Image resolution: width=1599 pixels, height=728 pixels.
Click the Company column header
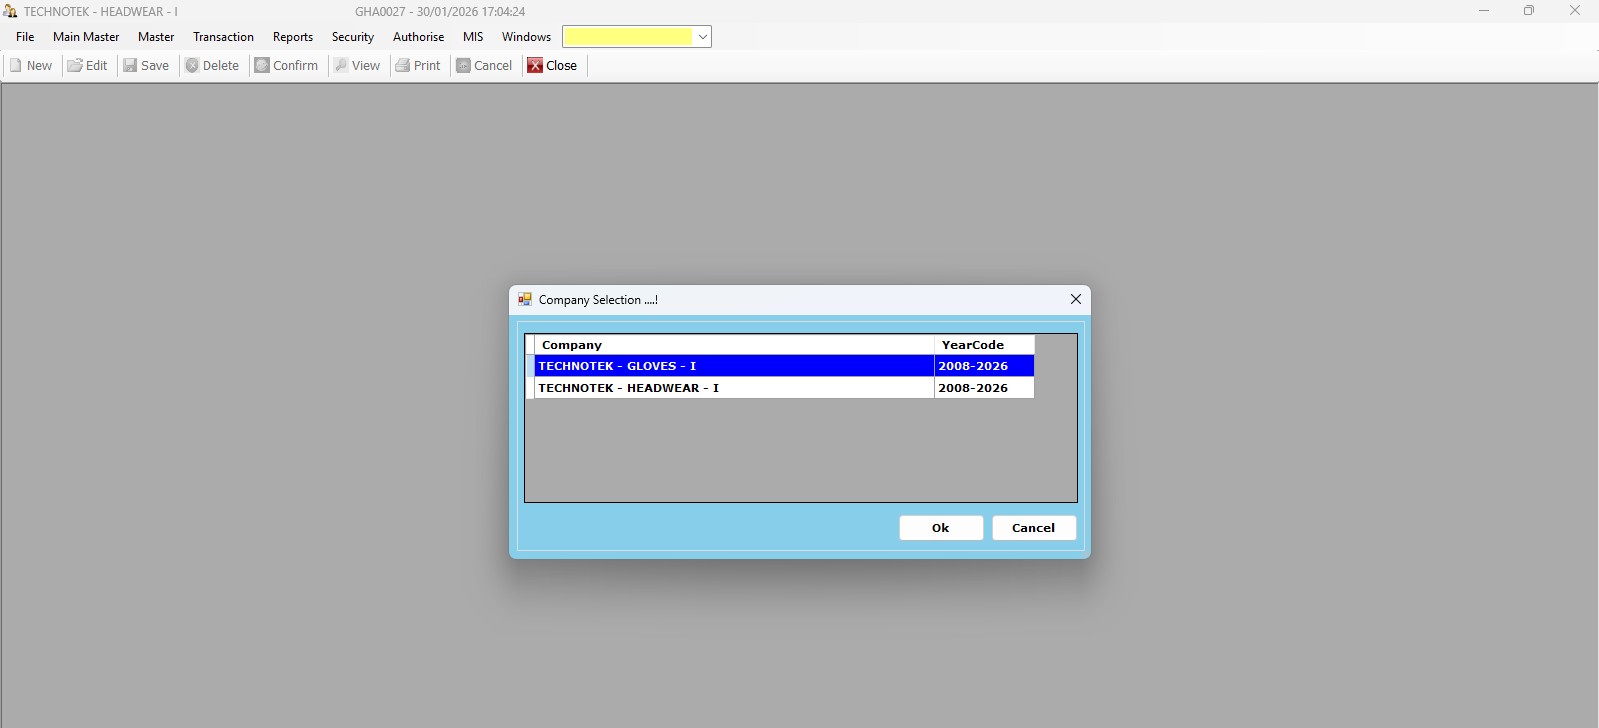[733, 345]
